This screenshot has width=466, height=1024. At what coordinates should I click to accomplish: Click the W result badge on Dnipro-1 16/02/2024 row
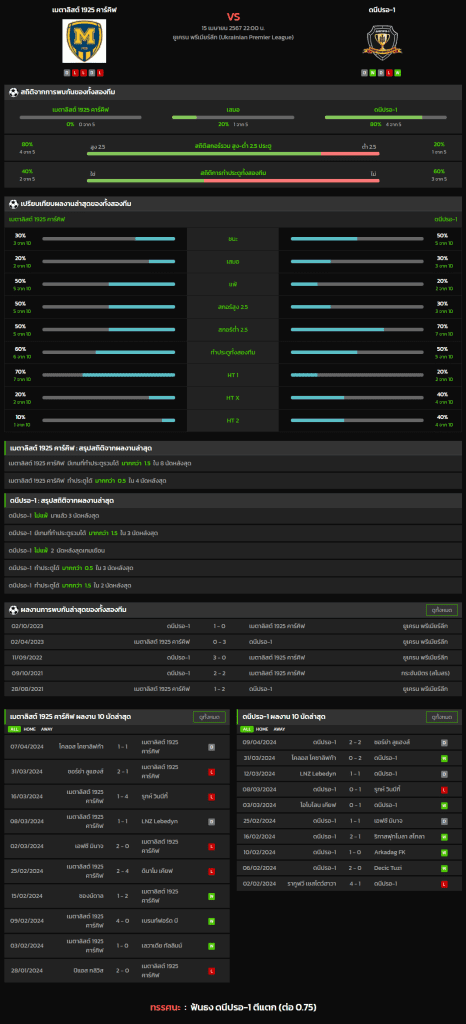pyautogui.click(x=444, y=837)
